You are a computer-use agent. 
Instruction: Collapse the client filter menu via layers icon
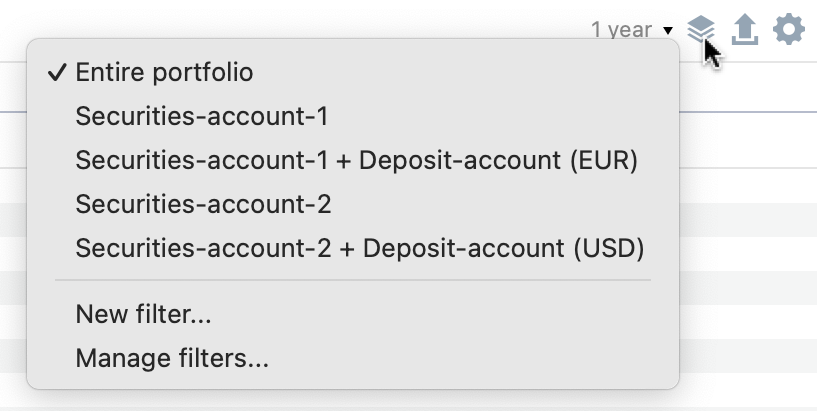click(x=701, y=29)
